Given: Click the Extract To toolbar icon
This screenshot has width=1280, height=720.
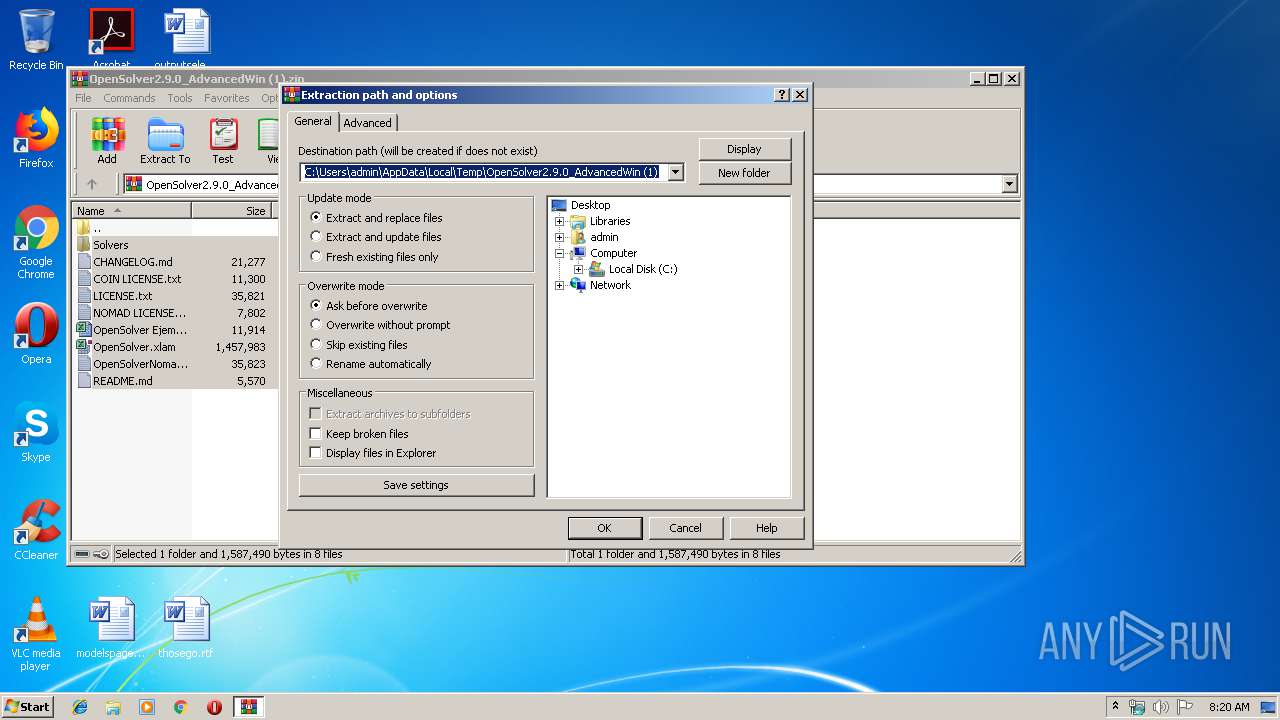Looking at the screenshot, I should pos(165,140).
